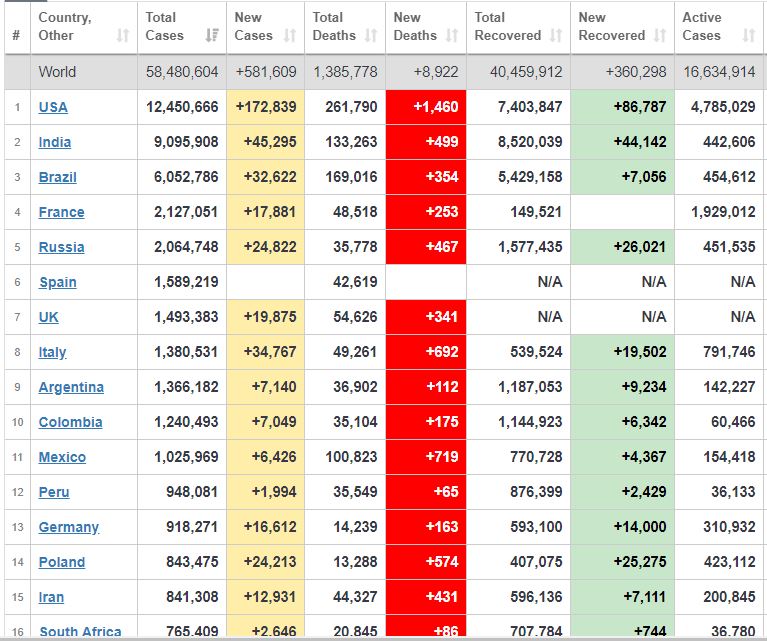Screen dimensions: 767x641
Task: Open the India country page
Action: click(x=55, y=142)
